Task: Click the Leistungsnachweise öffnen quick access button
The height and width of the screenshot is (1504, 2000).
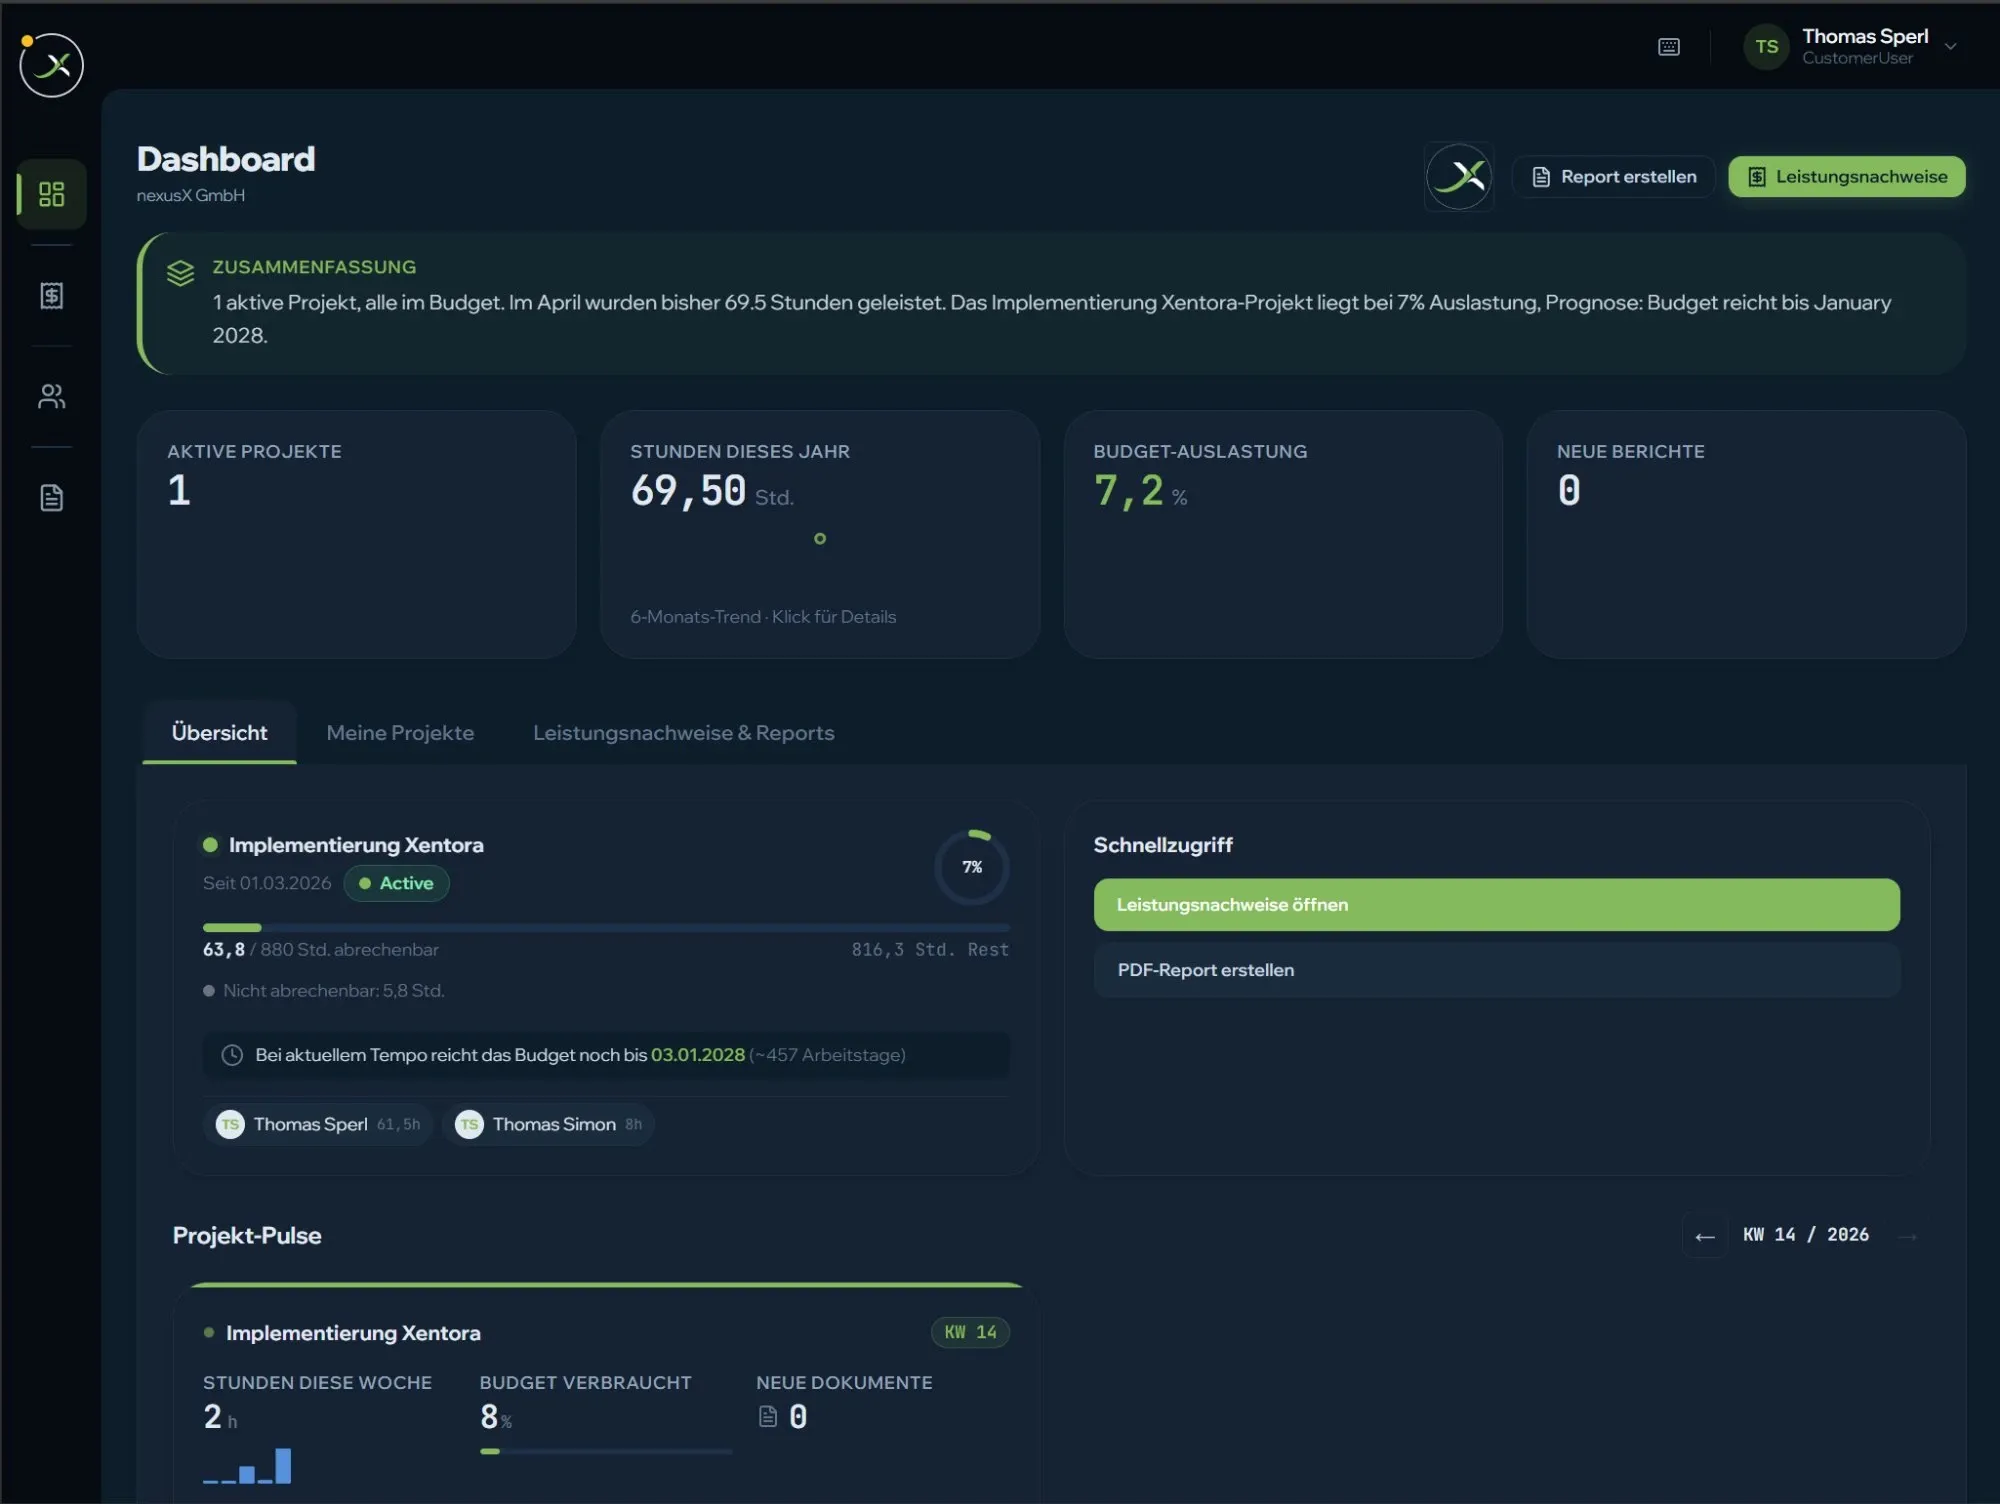Action: pyautogui.click(x=1497, y=905)
